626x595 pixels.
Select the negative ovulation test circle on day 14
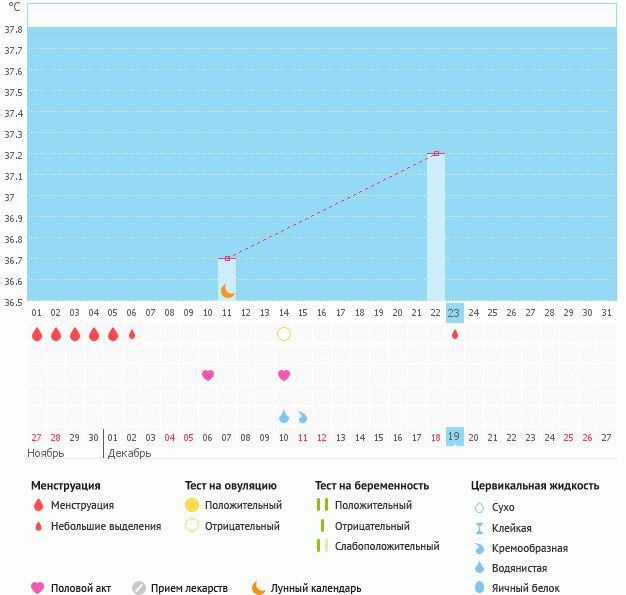tap(284, 334)
